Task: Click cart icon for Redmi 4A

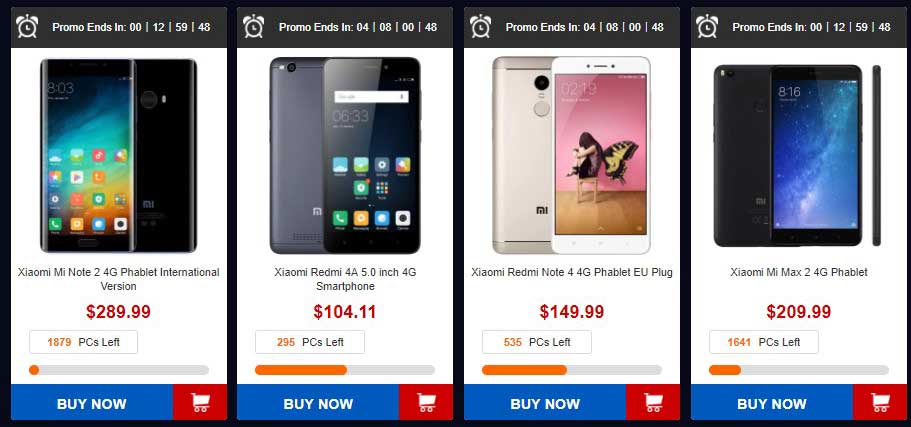Action: pos(426,402)
